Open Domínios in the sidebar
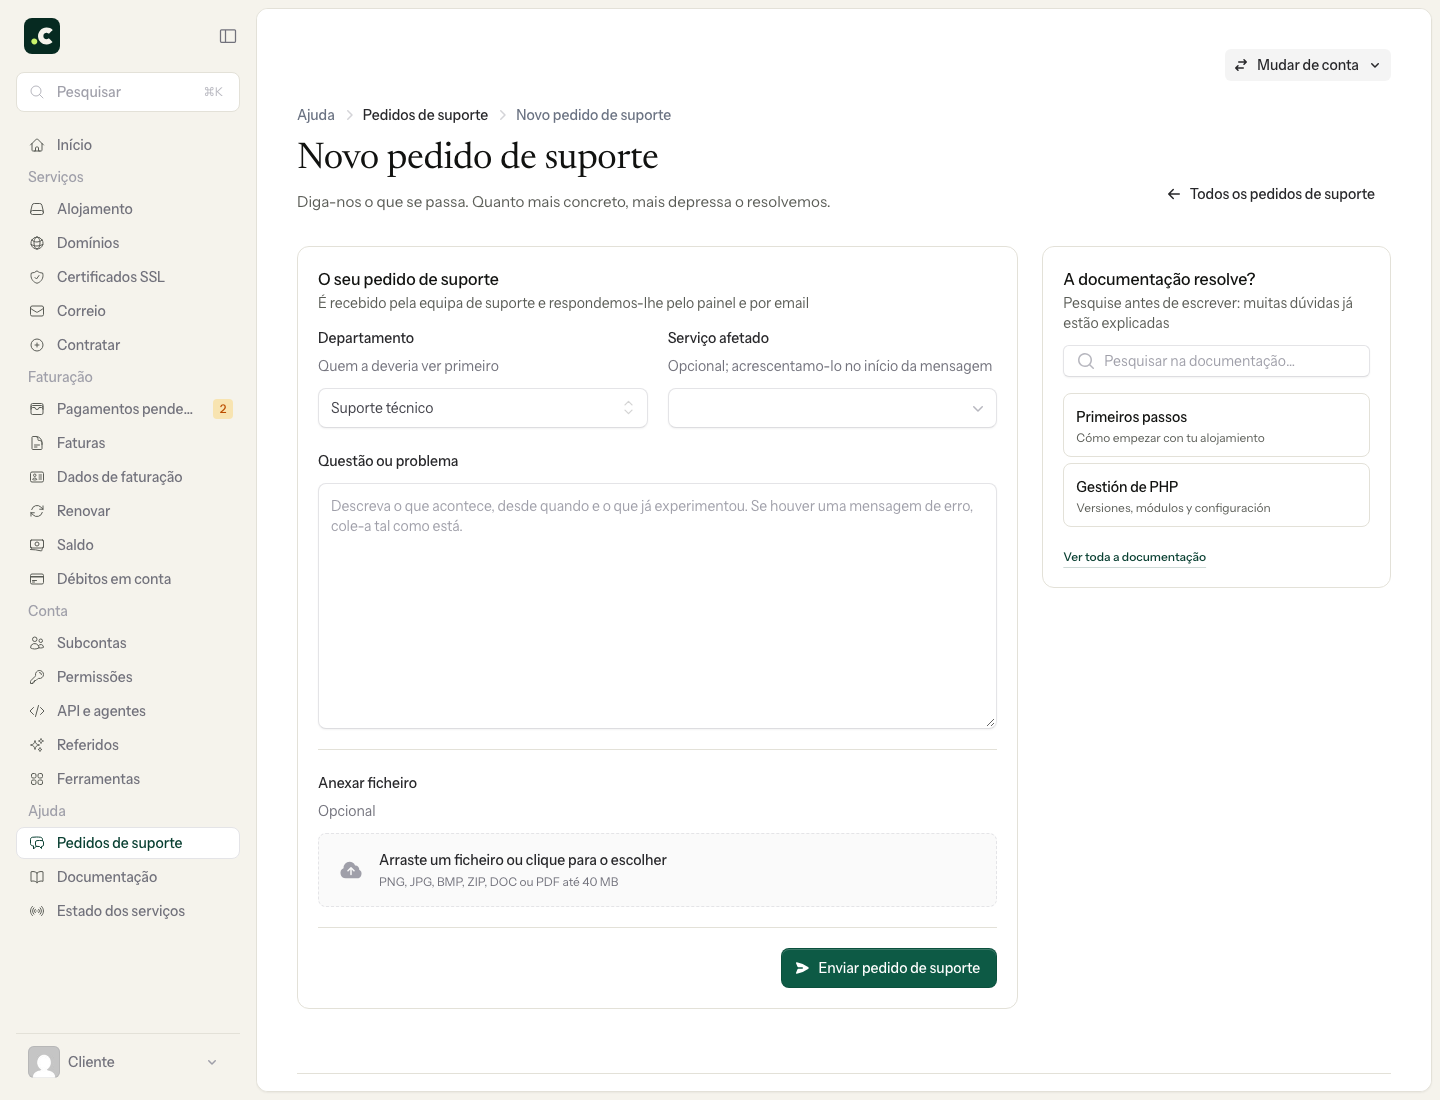 128,243
